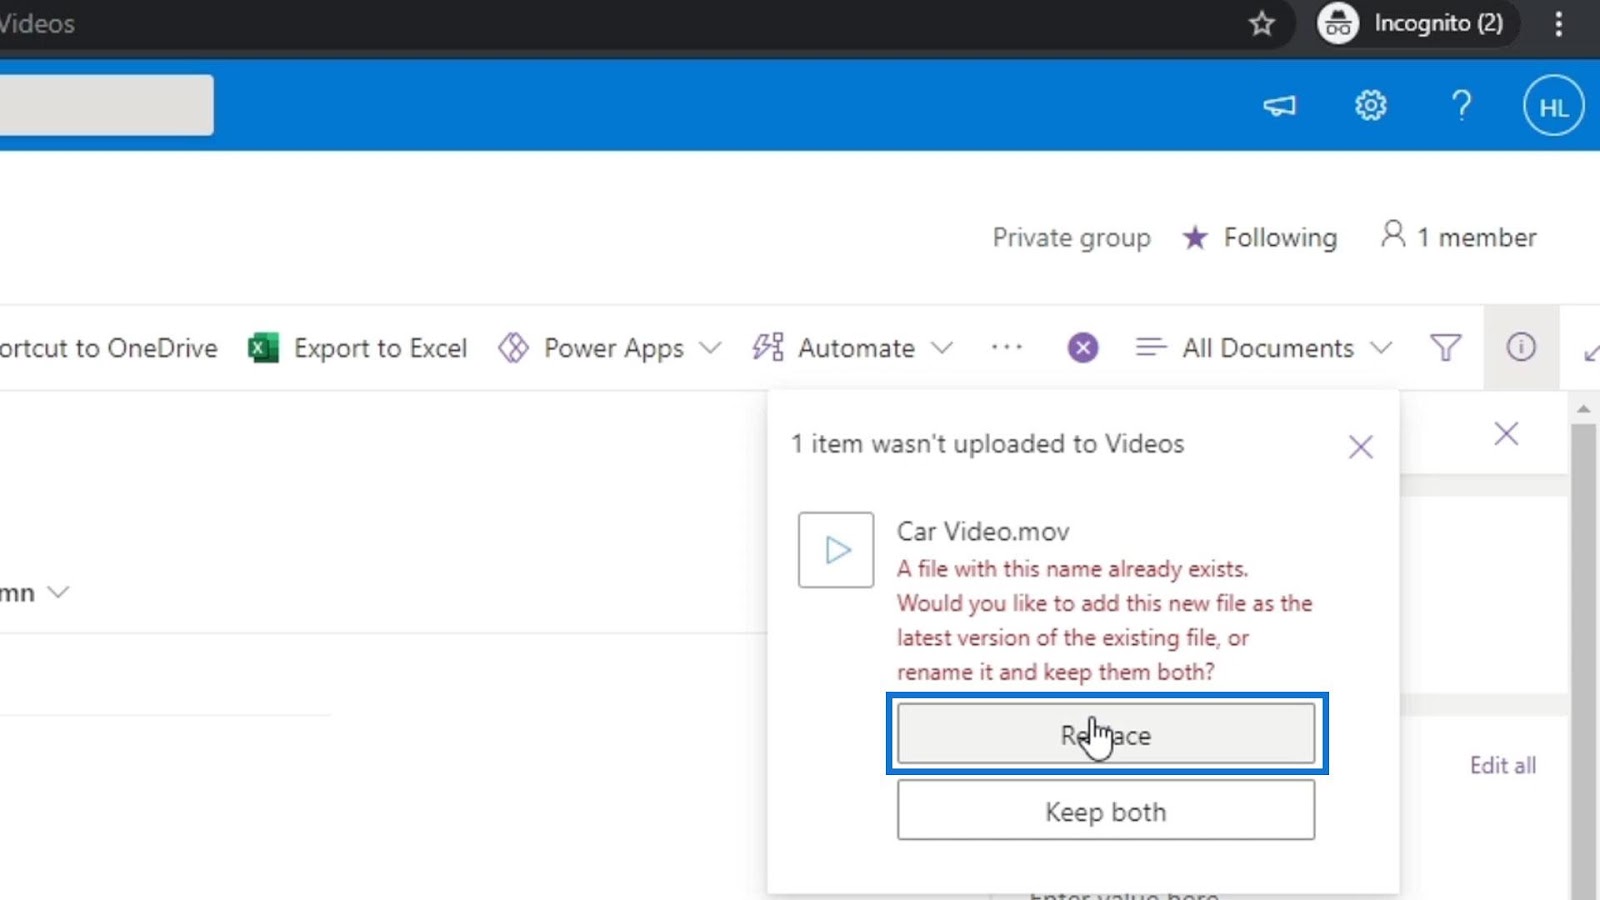Image resolution: width=1600 pixels, height=900 pixels.
Task: Click the Car Video.mov play thumbnail
Action: coord(836,550)
